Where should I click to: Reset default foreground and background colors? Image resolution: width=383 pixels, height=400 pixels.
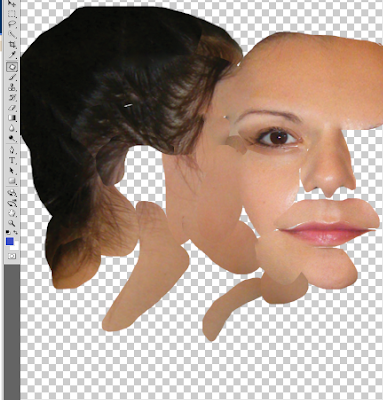[8, 232]
